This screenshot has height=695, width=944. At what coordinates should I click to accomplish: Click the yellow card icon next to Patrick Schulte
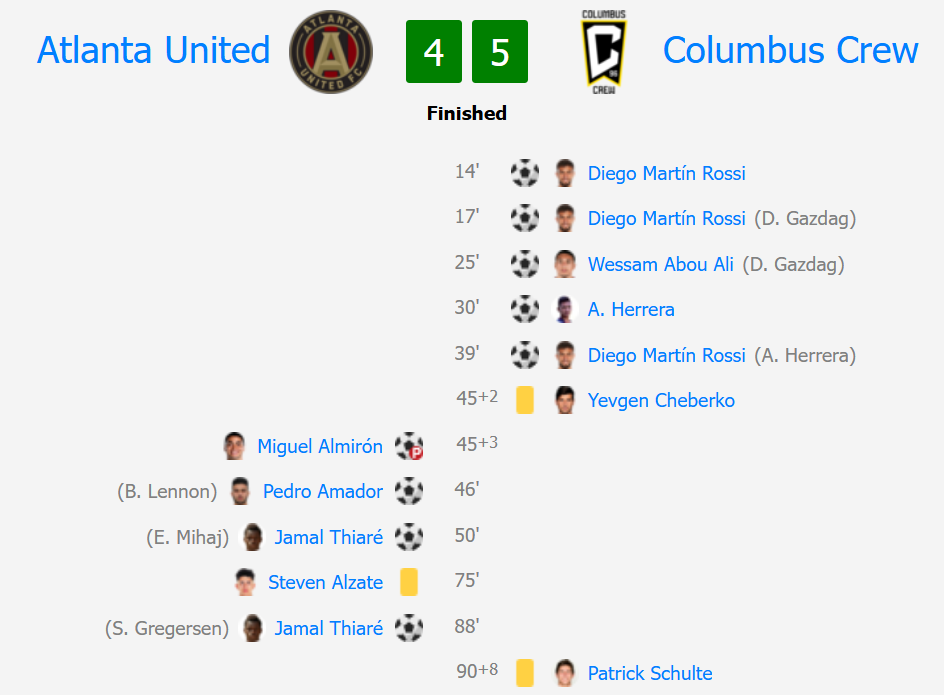[525, 673]
